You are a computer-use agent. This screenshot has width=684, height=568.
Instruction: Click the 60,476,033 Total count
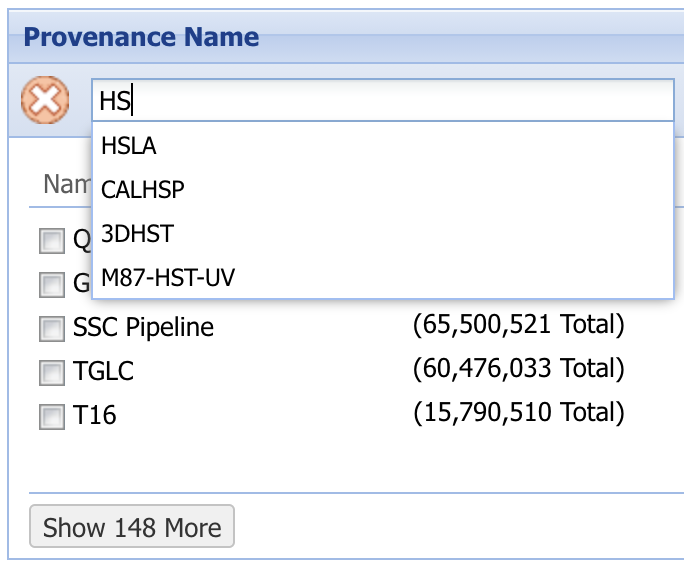(x=518, y=369)
